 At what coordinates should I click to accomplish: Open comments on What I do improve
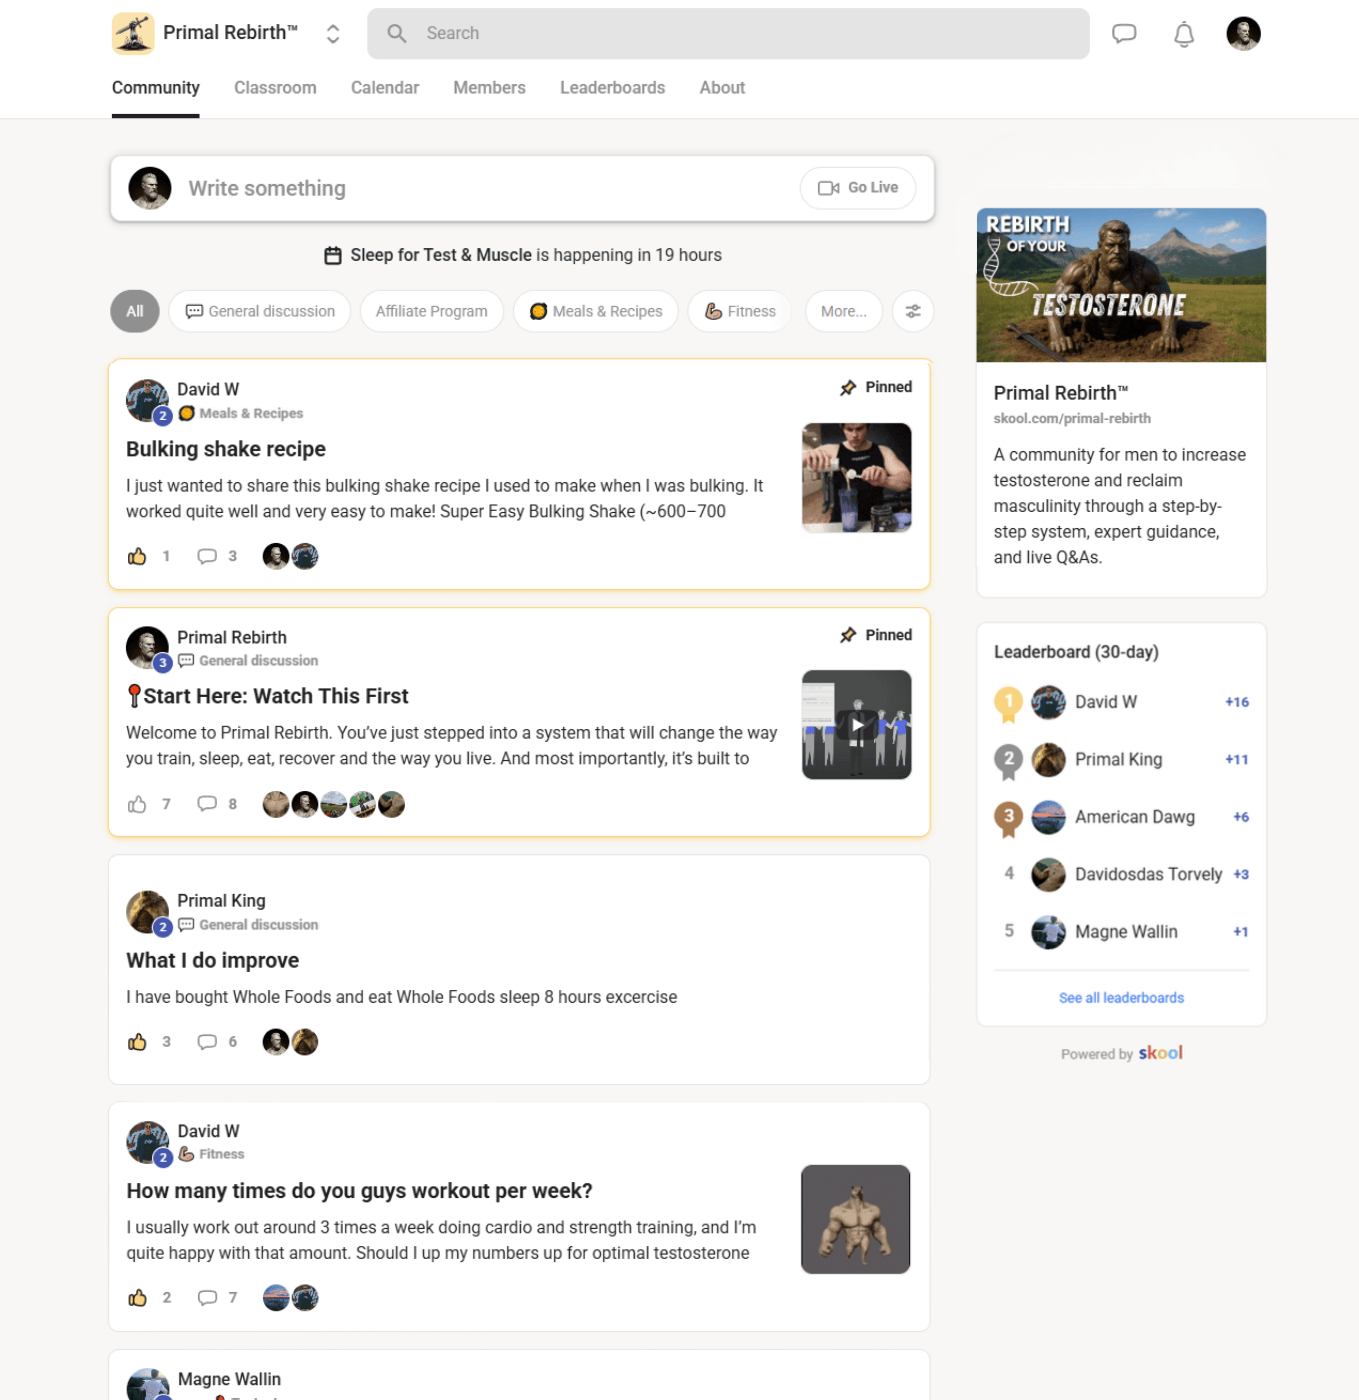coord(207,1042)
